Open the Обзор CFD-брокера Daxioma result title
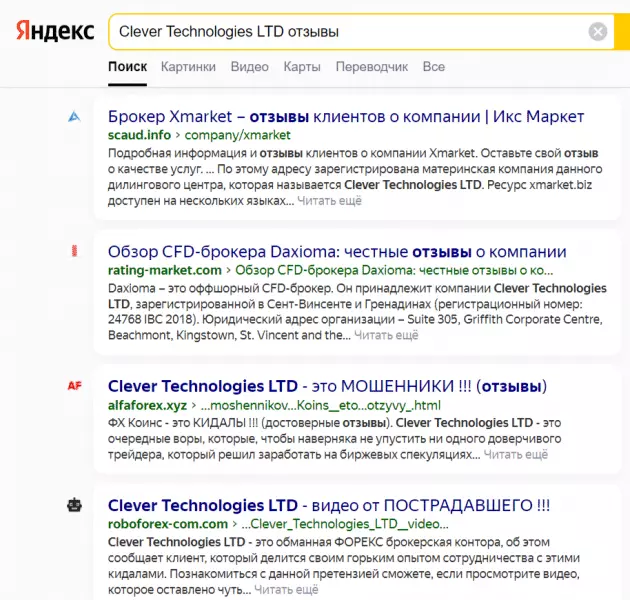Screen dimensions: 630x600 click(337, 252)
